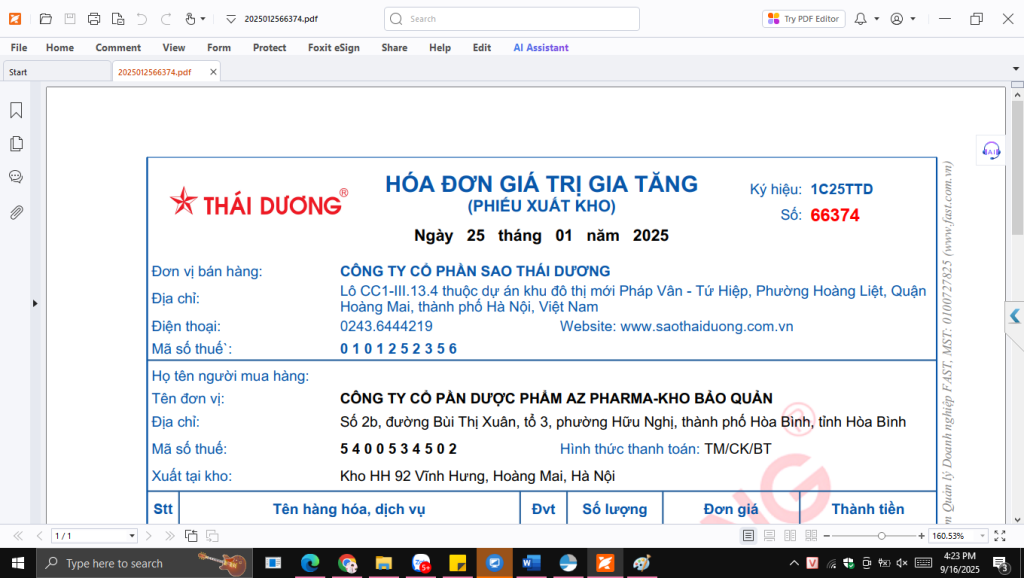Screen dimensions: 1024x578
Task: Click the zoom slider handle
Action: 882,536
